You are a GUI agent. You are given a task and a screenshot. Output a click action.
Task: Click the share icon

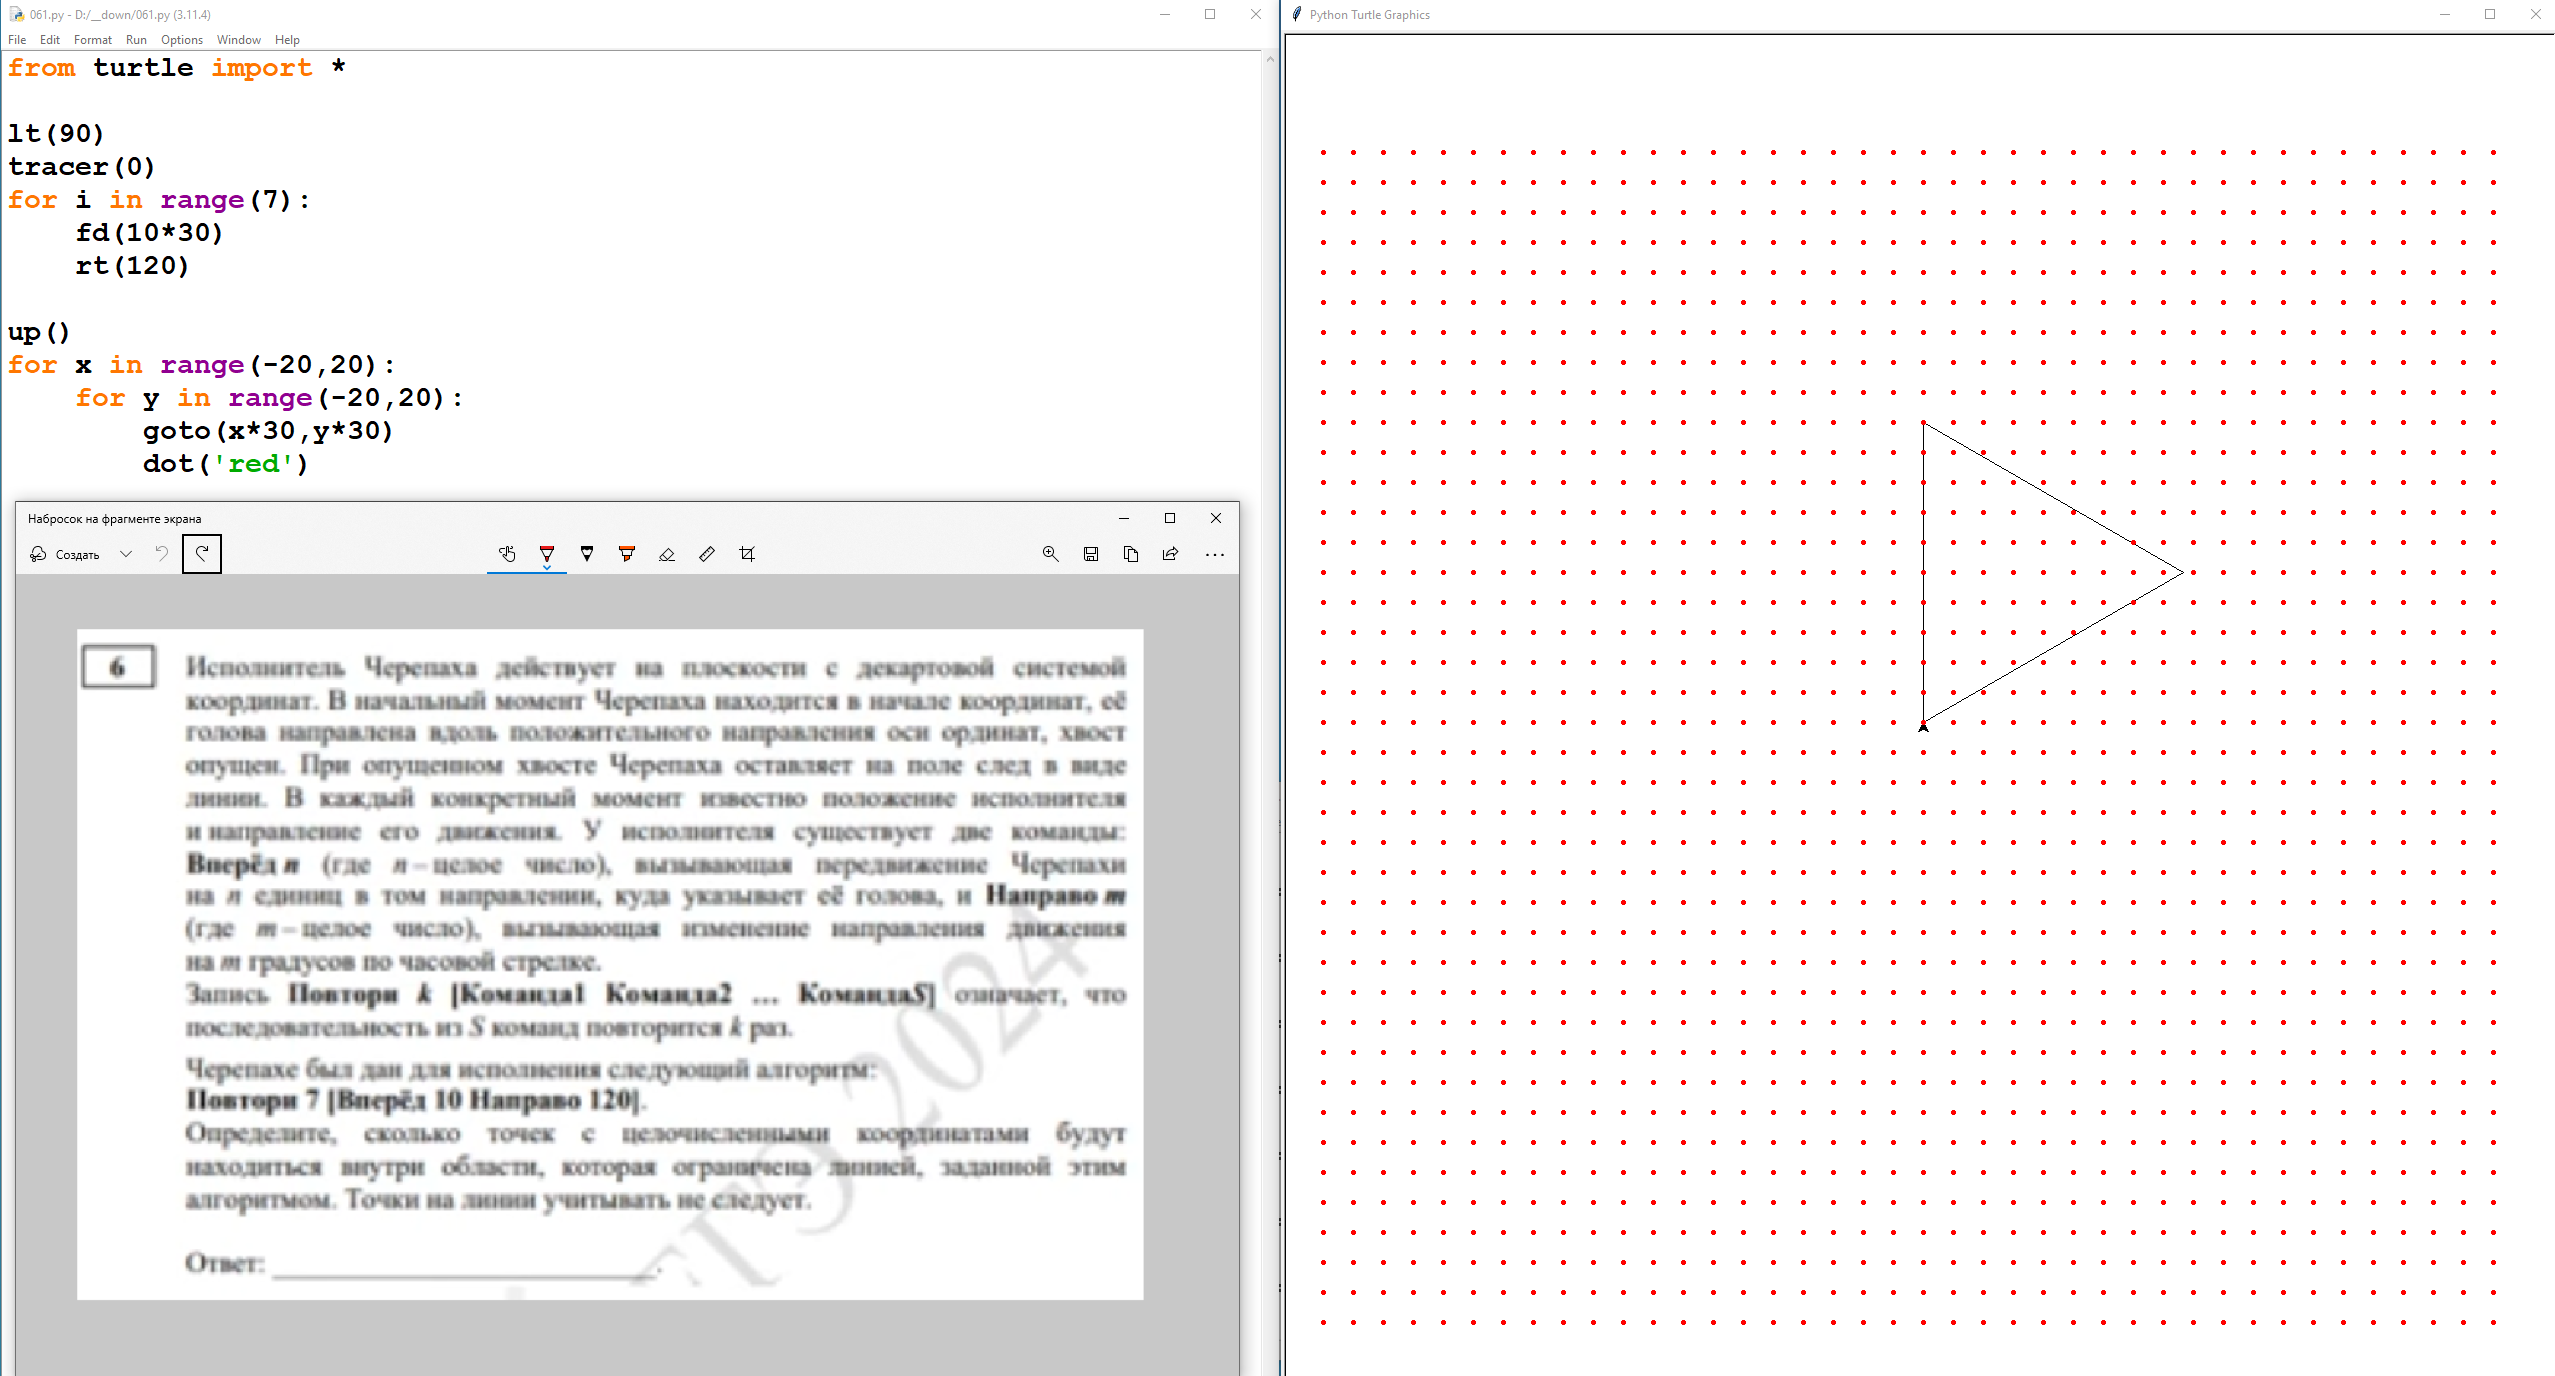coord(1171,554)
